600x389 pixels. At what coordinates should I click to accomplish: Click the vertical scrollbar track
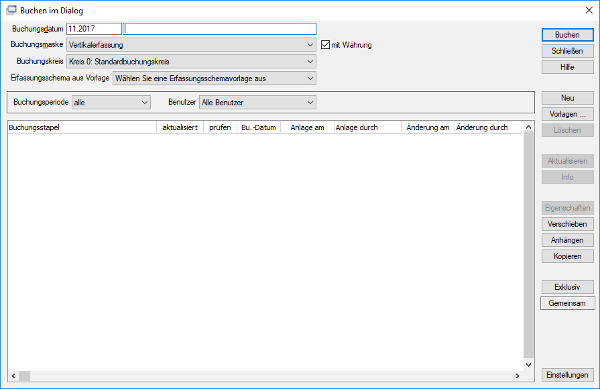(x=528, y=246)
